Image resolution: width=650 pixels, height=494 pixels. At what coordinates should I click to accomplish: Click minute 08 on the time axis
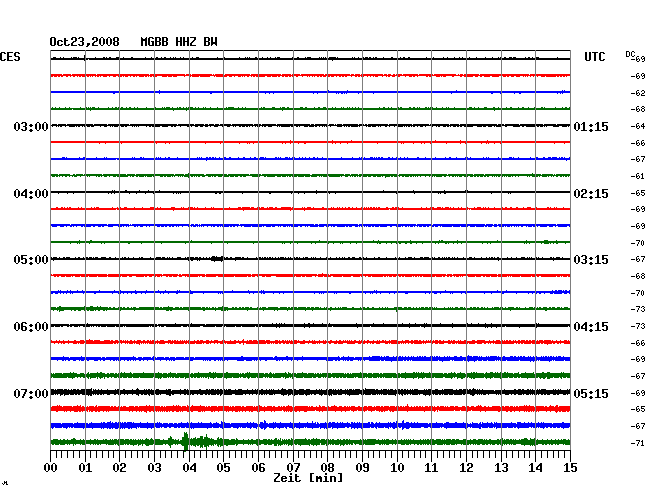327,468
